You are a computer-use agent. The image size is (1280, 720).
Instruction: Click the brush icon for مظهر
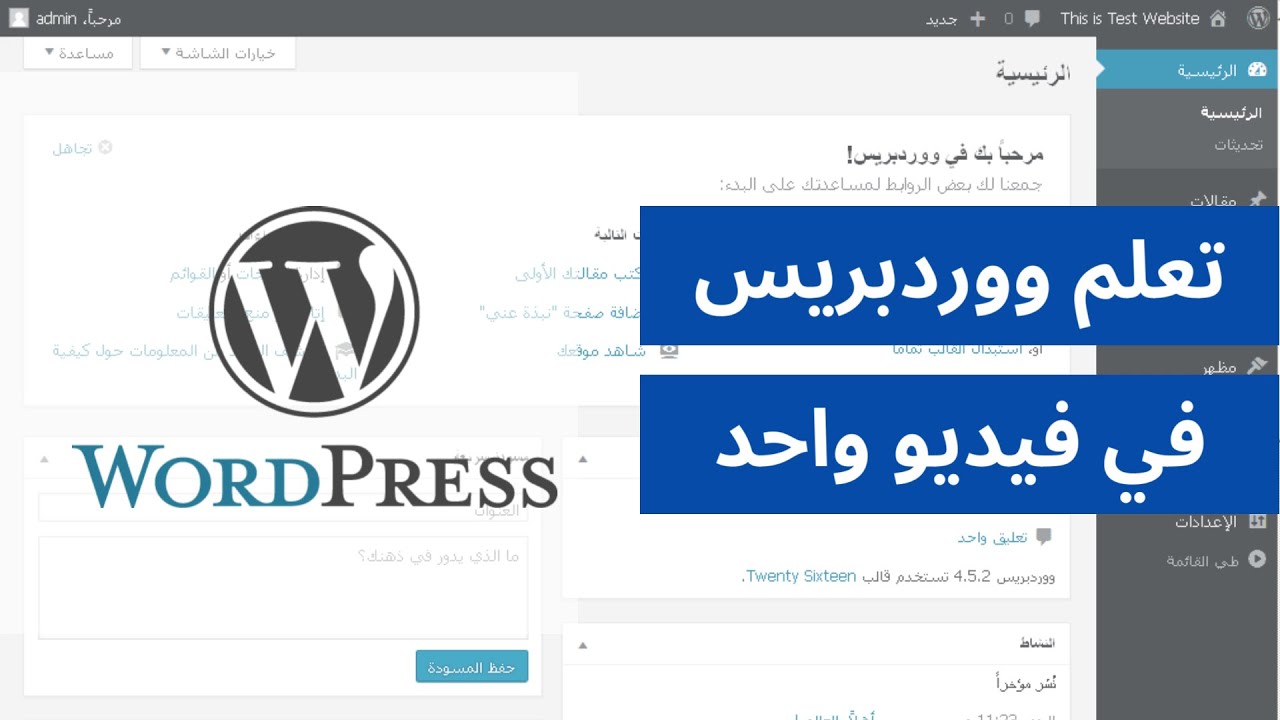(x=1257, y=366)
